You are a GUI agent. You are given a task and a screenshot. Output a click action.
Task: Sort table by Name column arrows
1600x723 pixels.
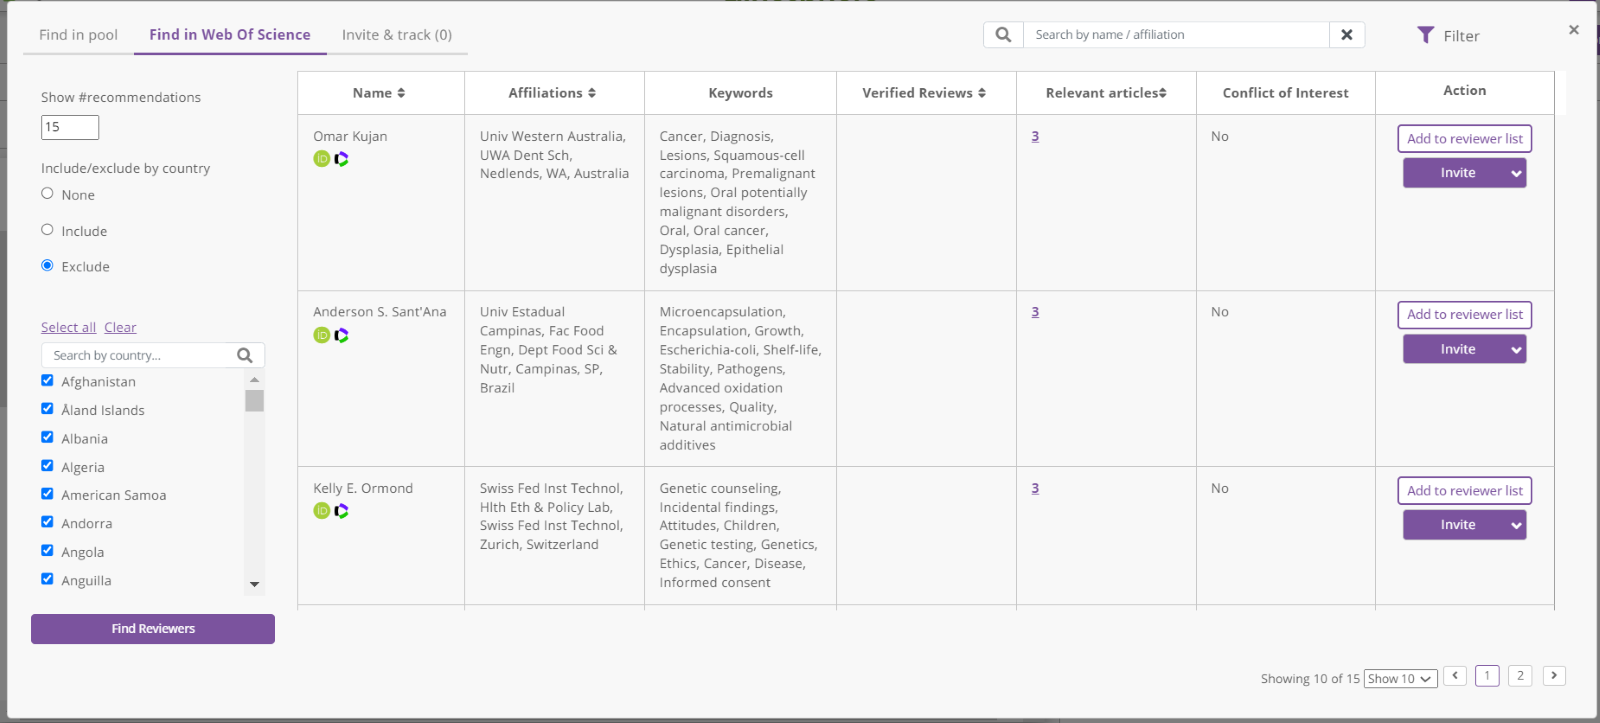tap(401, 93)
